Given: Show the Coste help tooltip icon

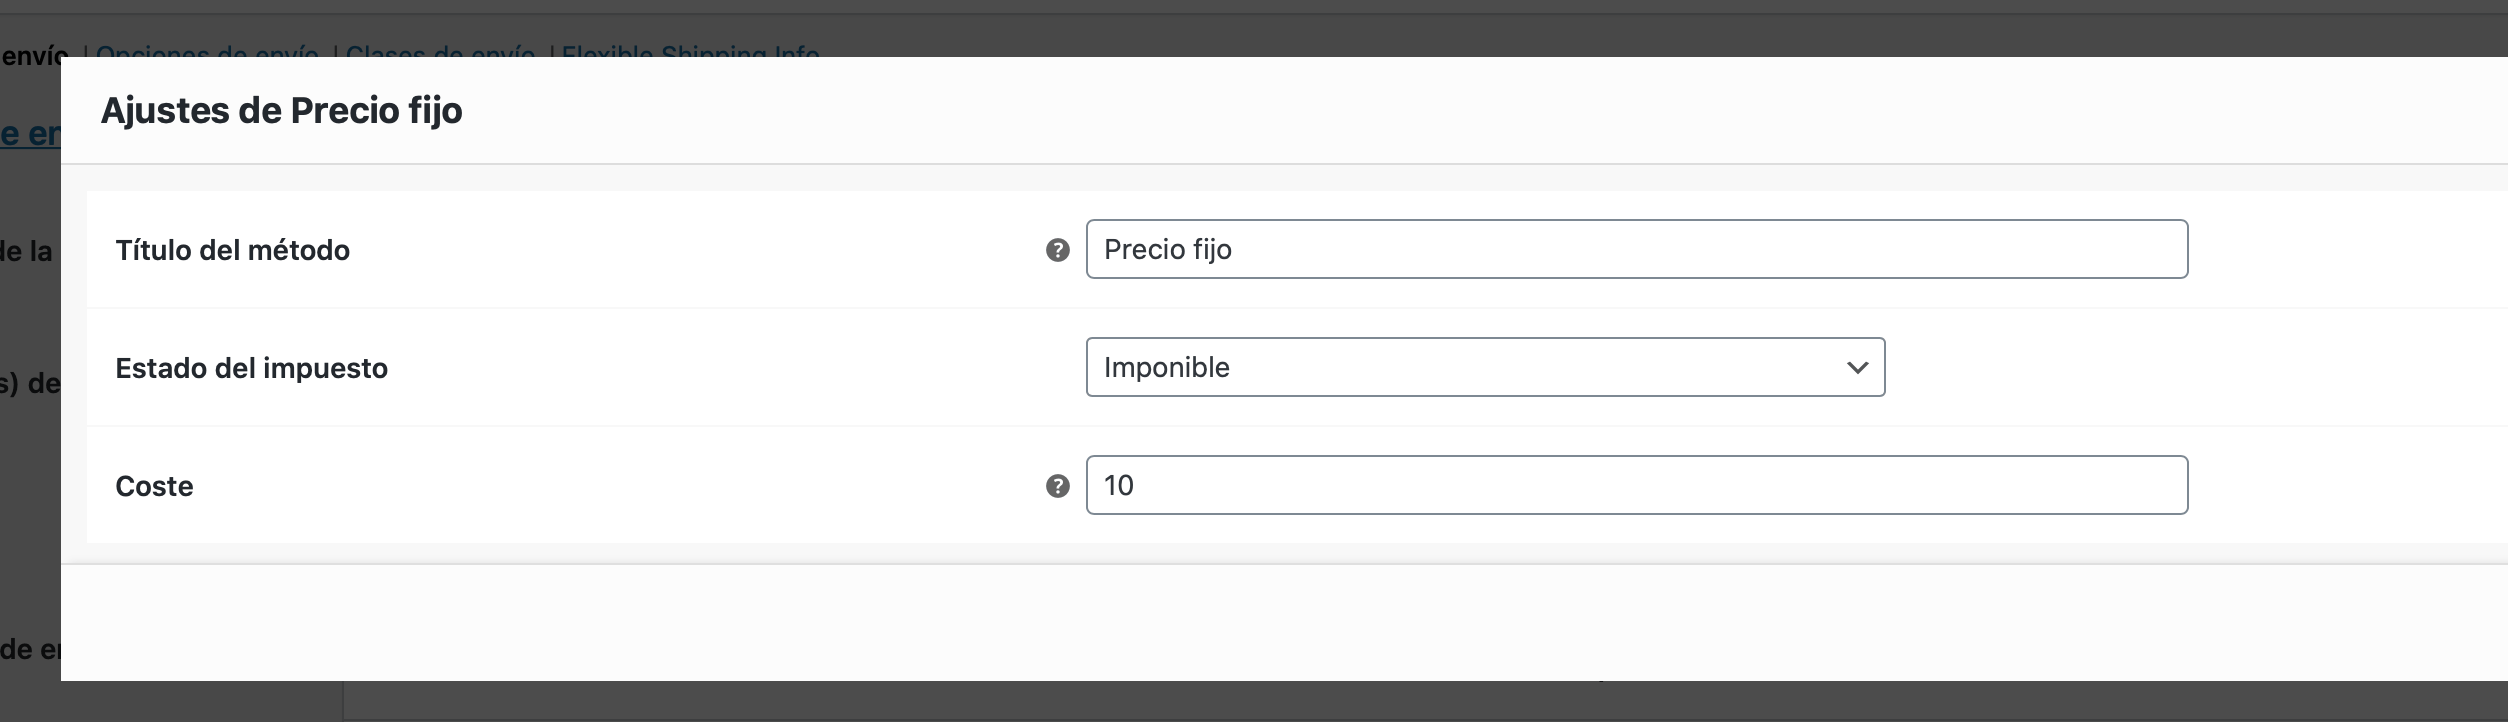Looking at the screenshot, I should tap(1057, 486).
